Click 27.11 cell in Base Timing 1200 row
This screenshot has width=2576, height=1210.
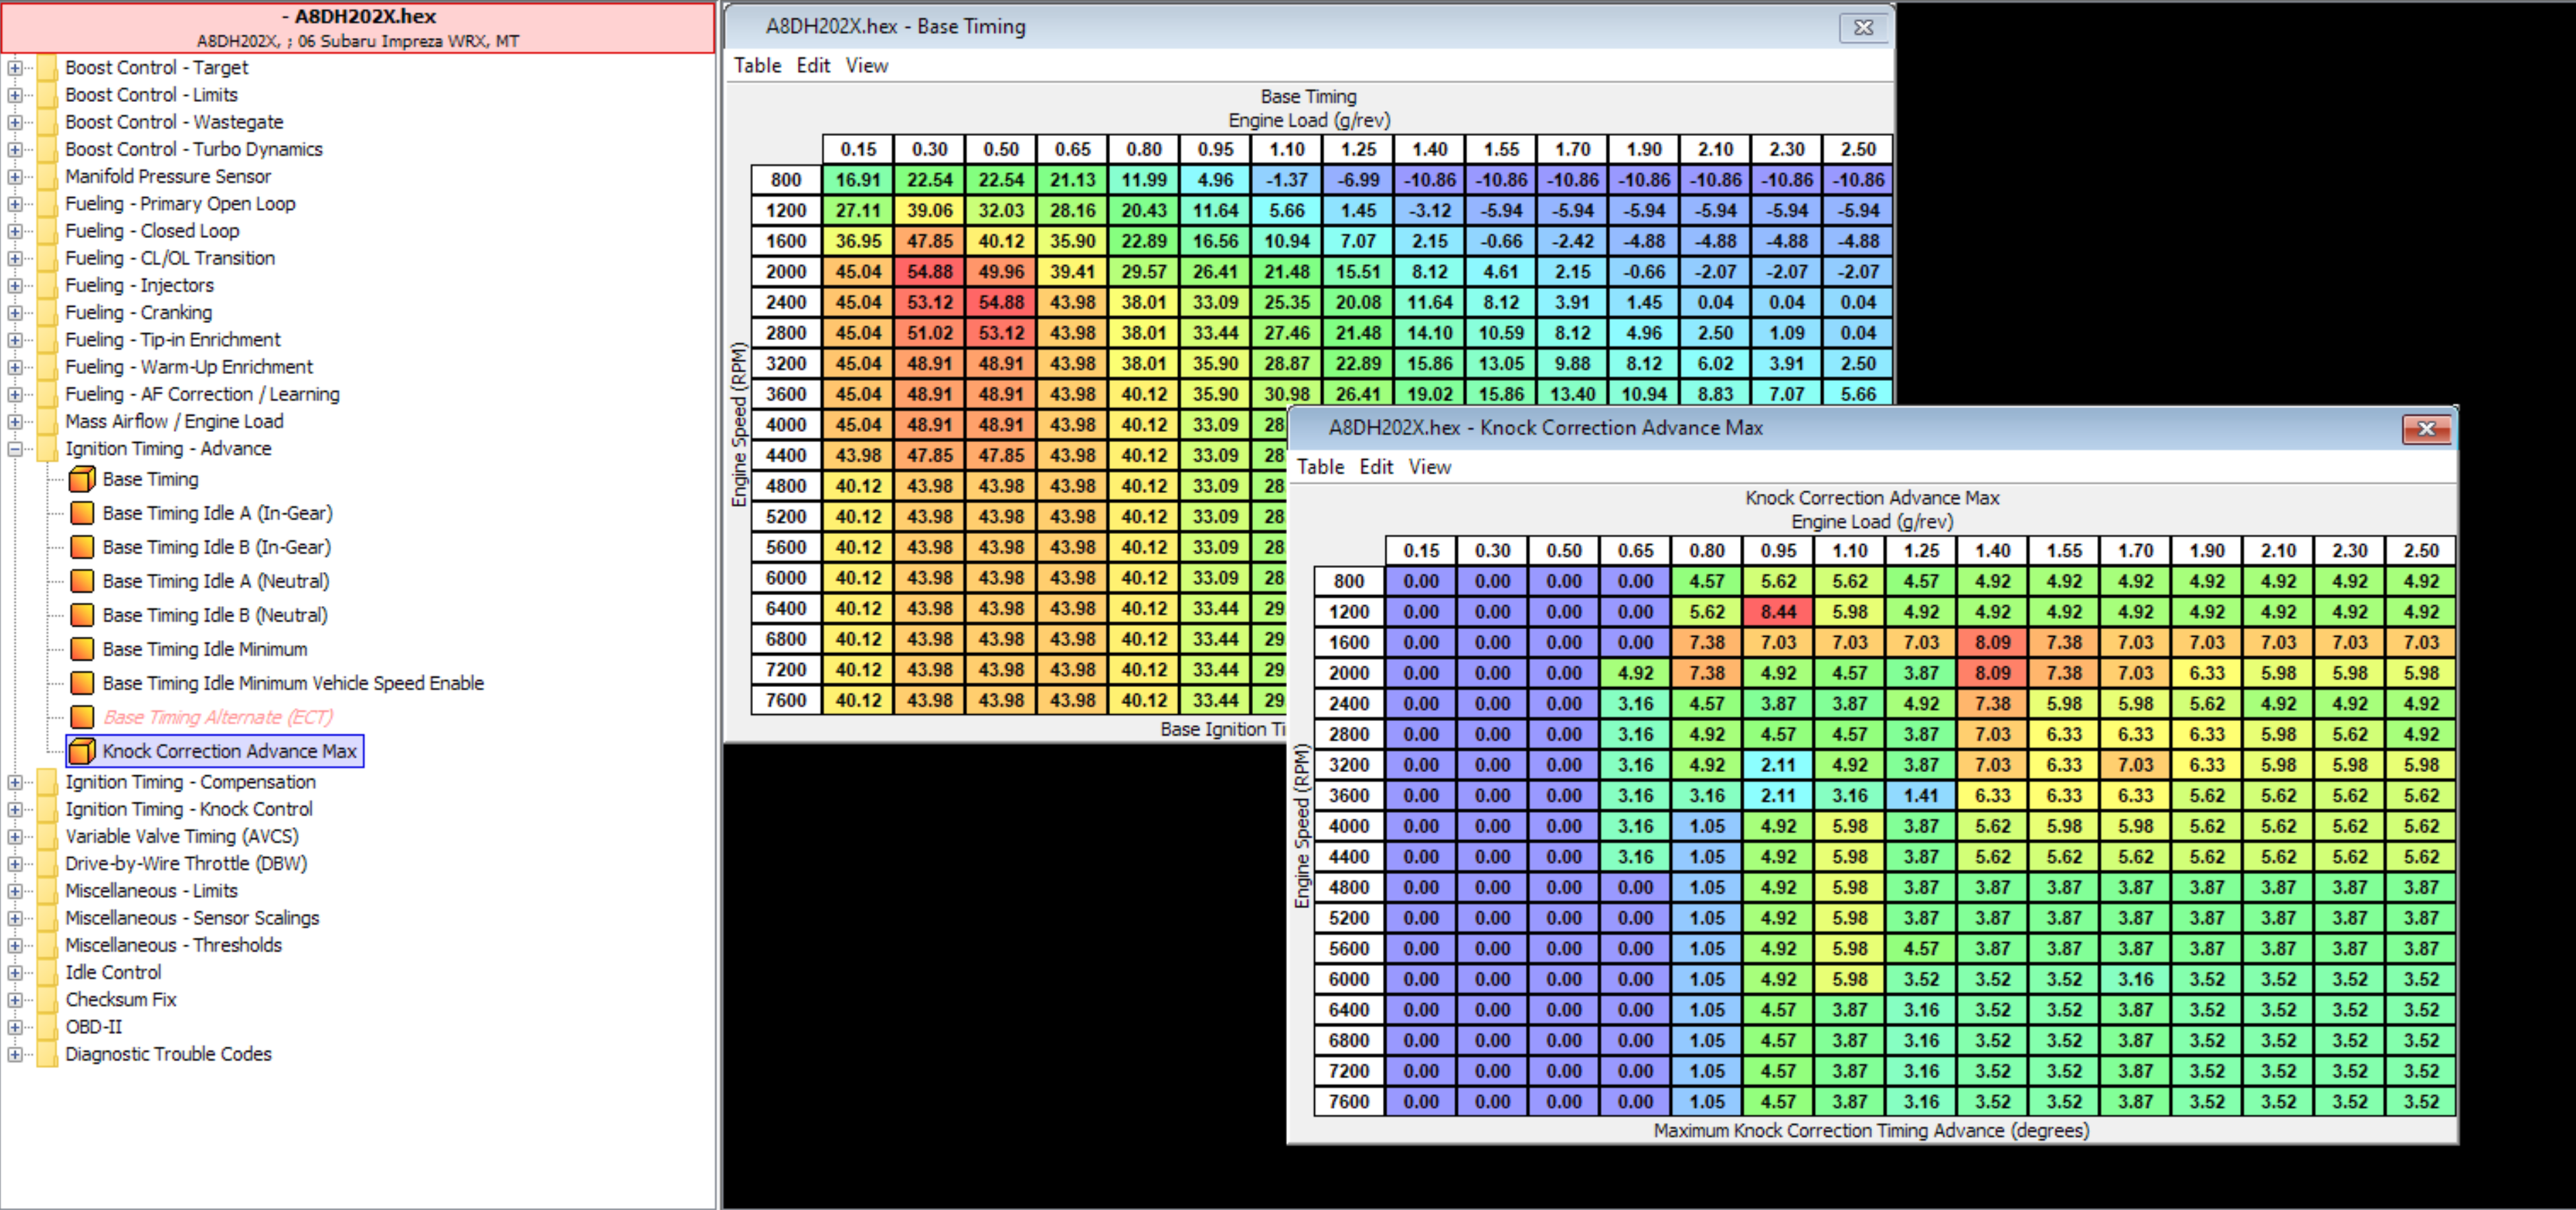(858, 211)
